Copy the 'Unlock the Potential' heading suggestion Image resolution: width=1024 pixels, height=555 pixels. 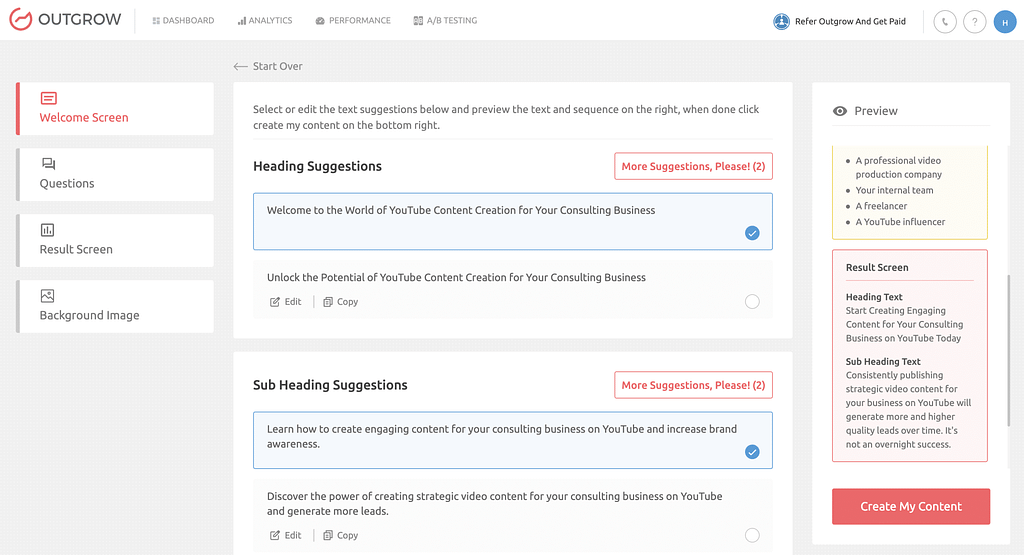340,302
